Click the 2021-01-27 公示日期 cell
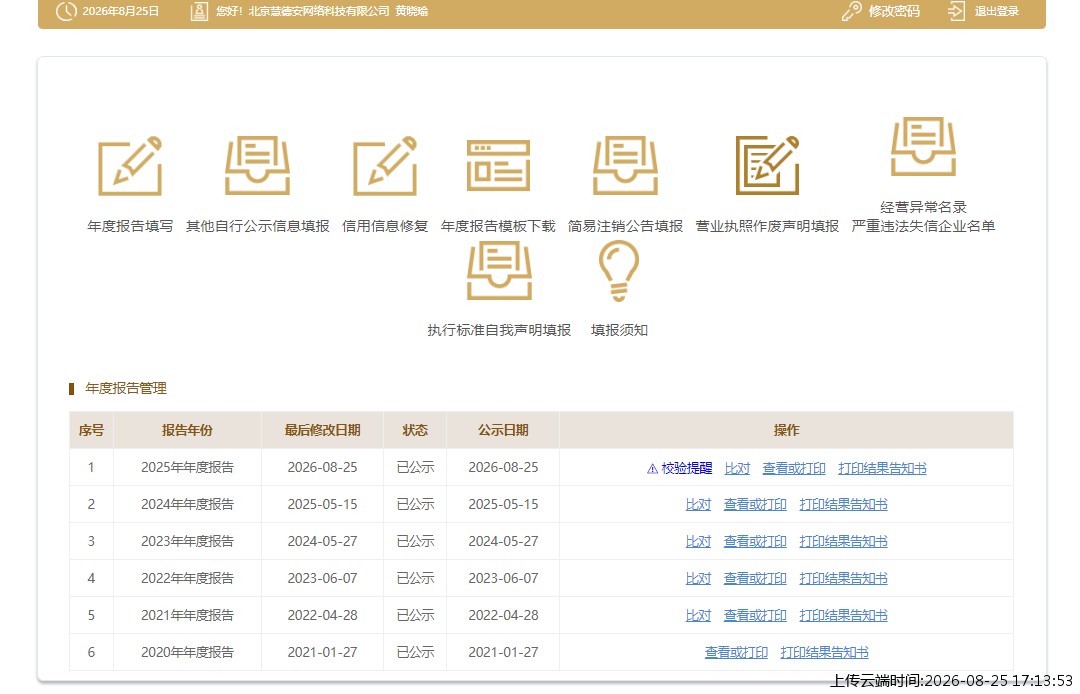 tap(503, 652)
